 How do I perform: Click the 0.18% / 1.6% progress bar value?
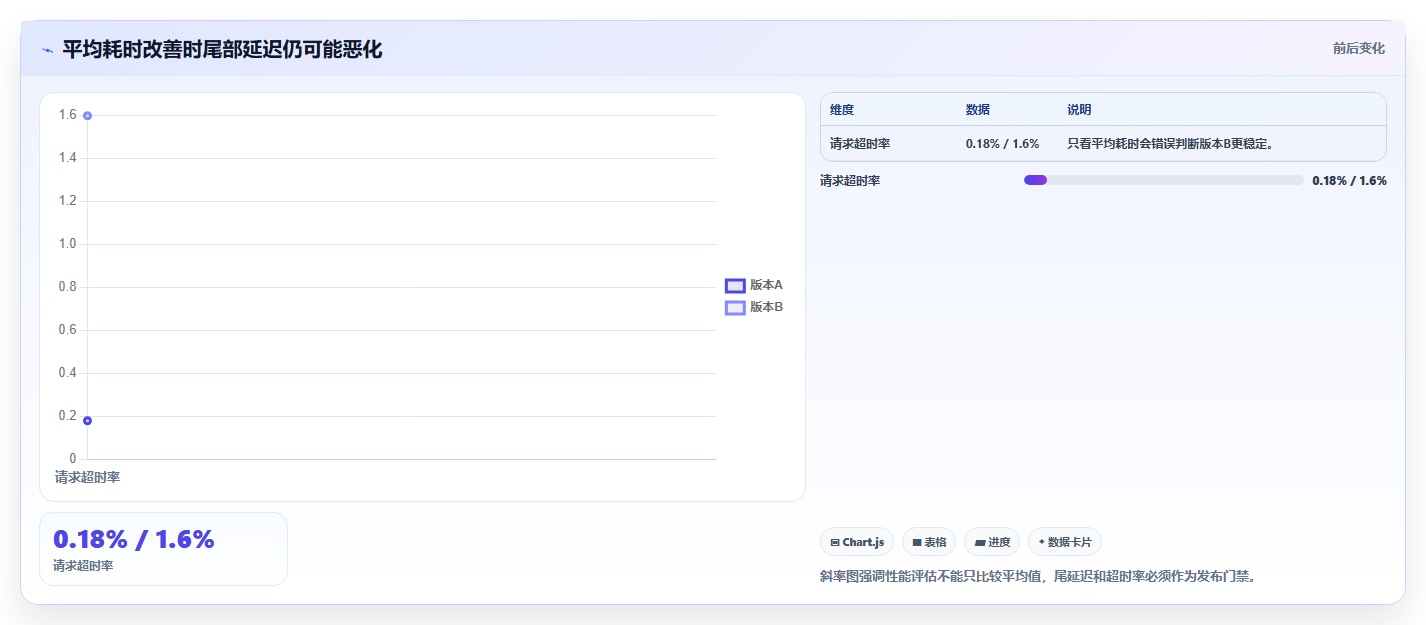click(x=1349, y=181)
